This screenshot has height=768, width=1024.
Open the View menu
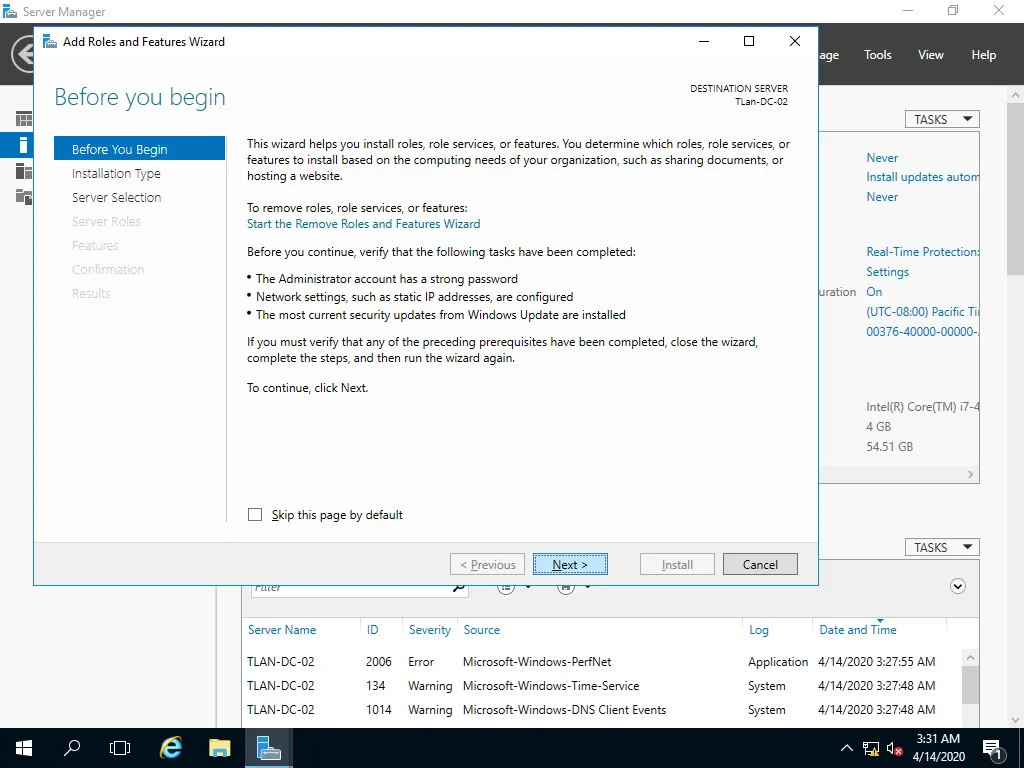pyautogui.click(x=931, y=55)
